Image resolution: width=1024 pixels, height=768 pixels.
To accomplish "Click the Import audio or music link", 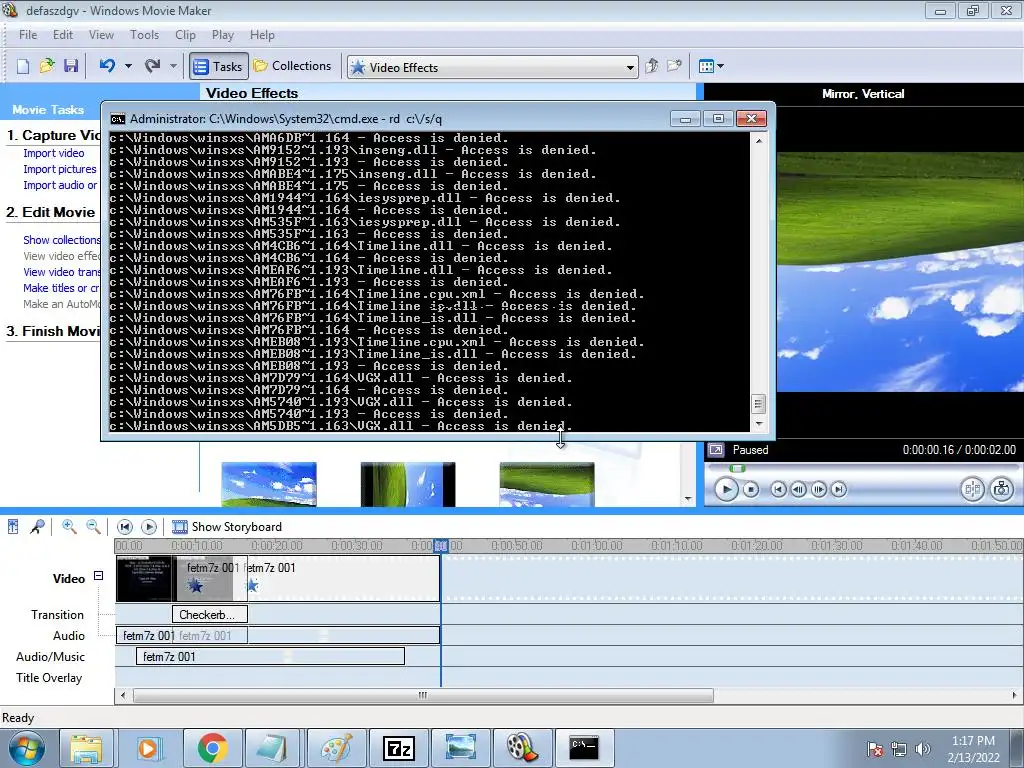I will point(60,185).
